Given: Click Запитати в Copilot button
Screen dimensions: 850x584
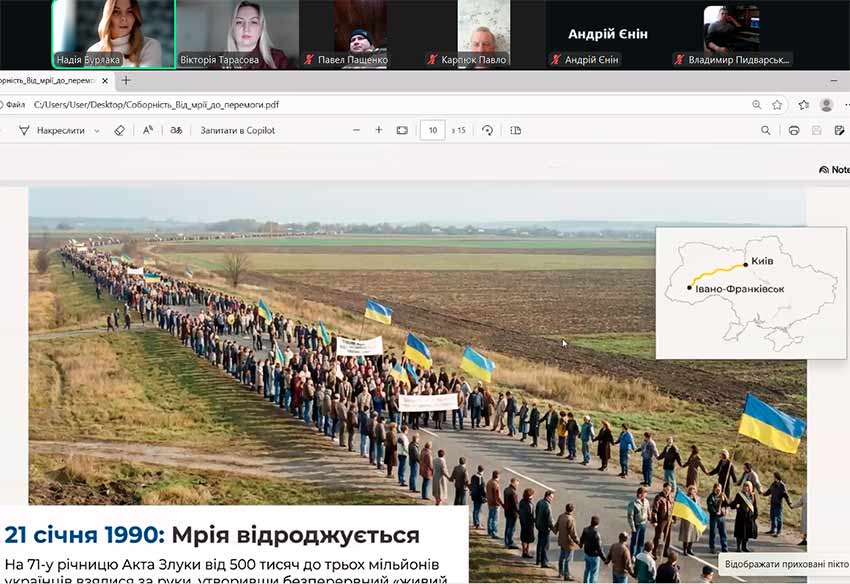Looking at the screenshot, I should pyautogui.click(x=238, y=130).
